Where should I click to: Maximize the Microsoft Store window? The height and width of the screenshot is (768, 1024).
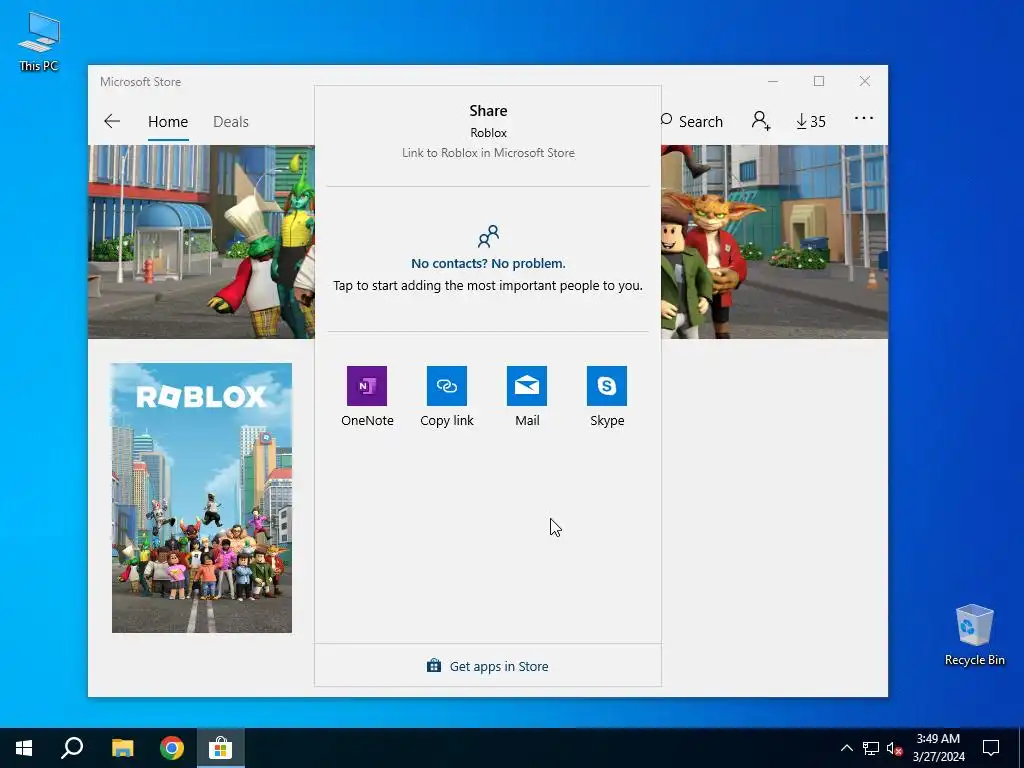pos(819,81)
